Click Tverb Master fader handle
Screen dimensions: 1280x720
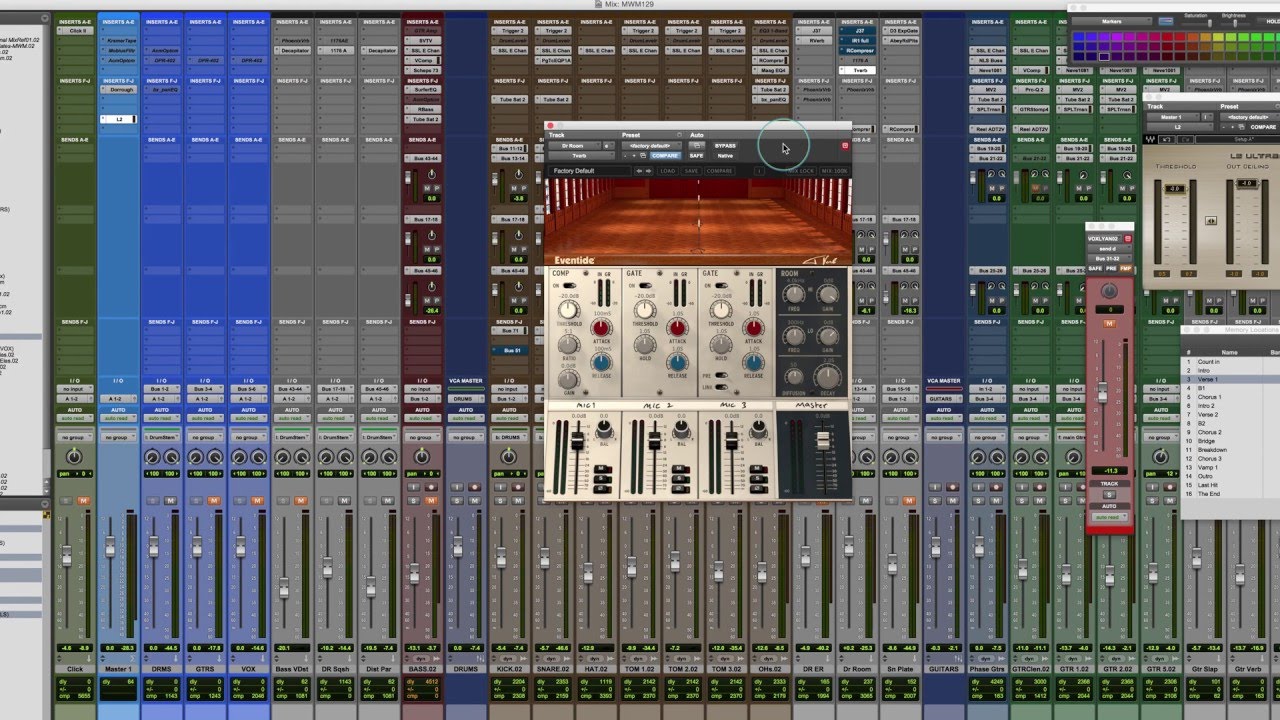coord(823,440)
